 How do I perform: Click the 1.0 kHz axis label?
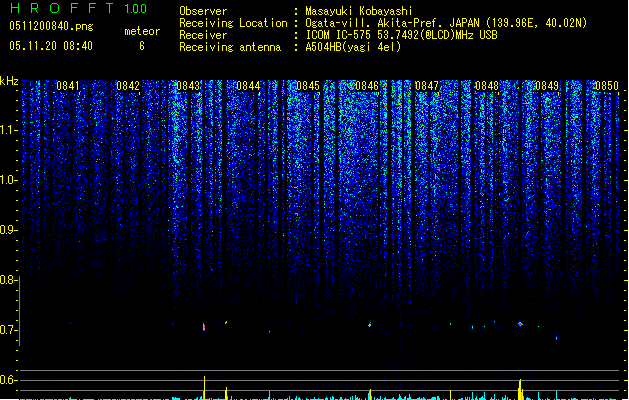pos(8,180)
